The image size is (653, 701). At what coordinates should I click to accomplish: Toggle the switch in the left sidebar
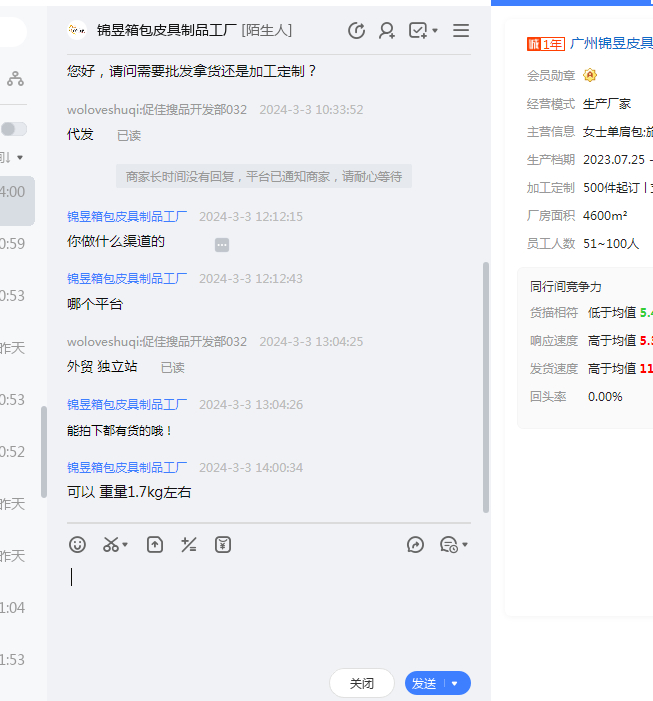click(14, 129)
